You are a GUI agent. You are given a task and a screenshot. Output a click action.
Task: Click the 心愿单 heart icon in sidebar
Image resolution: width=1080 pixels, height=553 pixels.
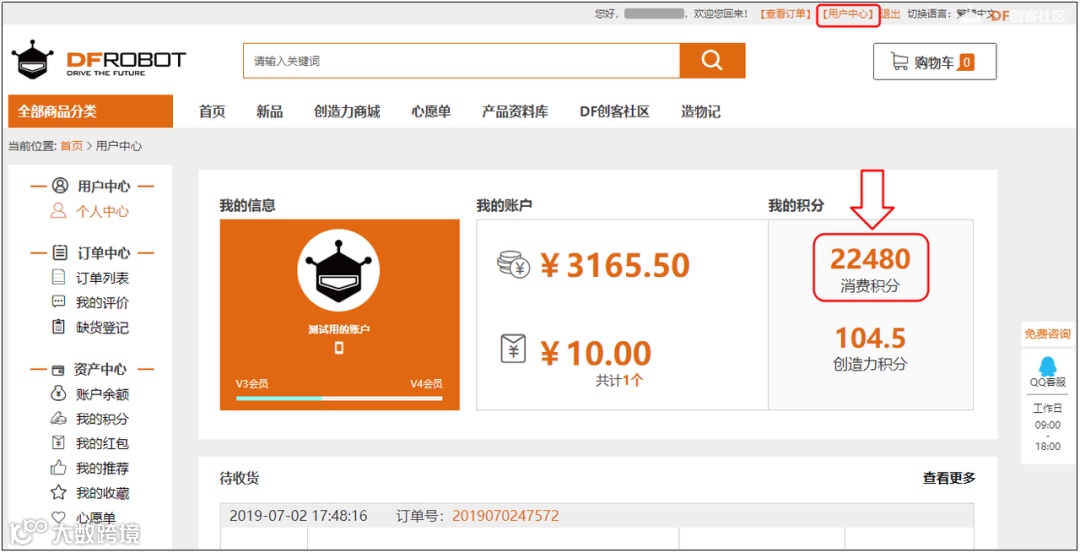[59, 517]
